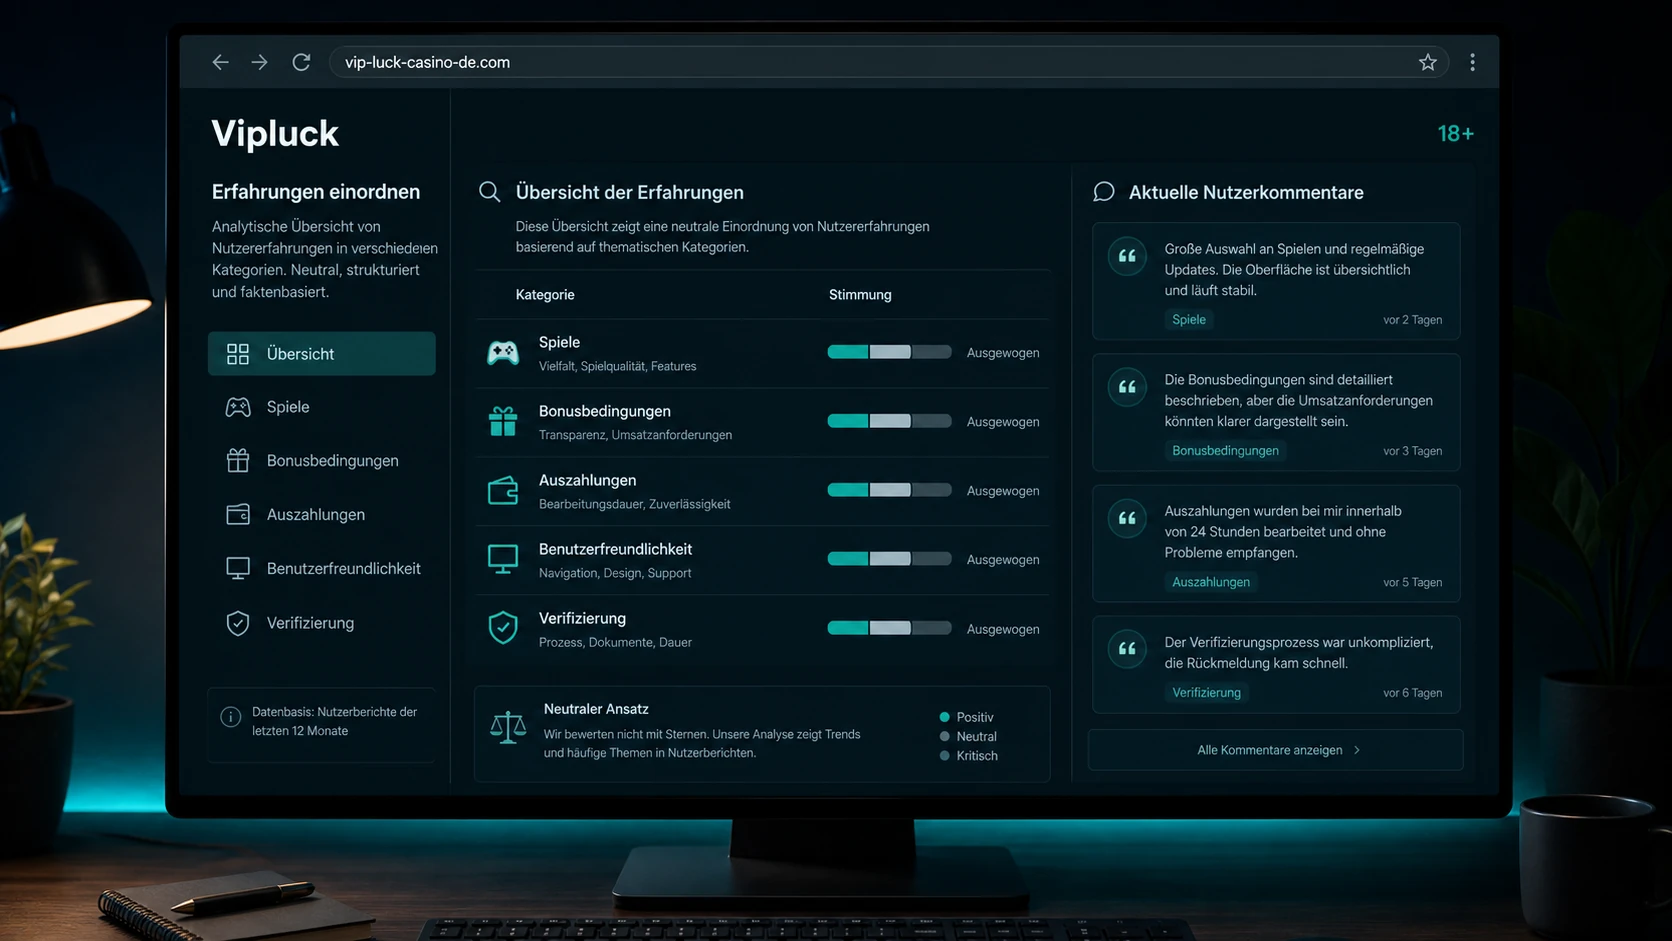This screenshot has height=941, width=1672.
Task: Click the Benutzerfreundlichkeit row title in the table
Action: (615, 549)
